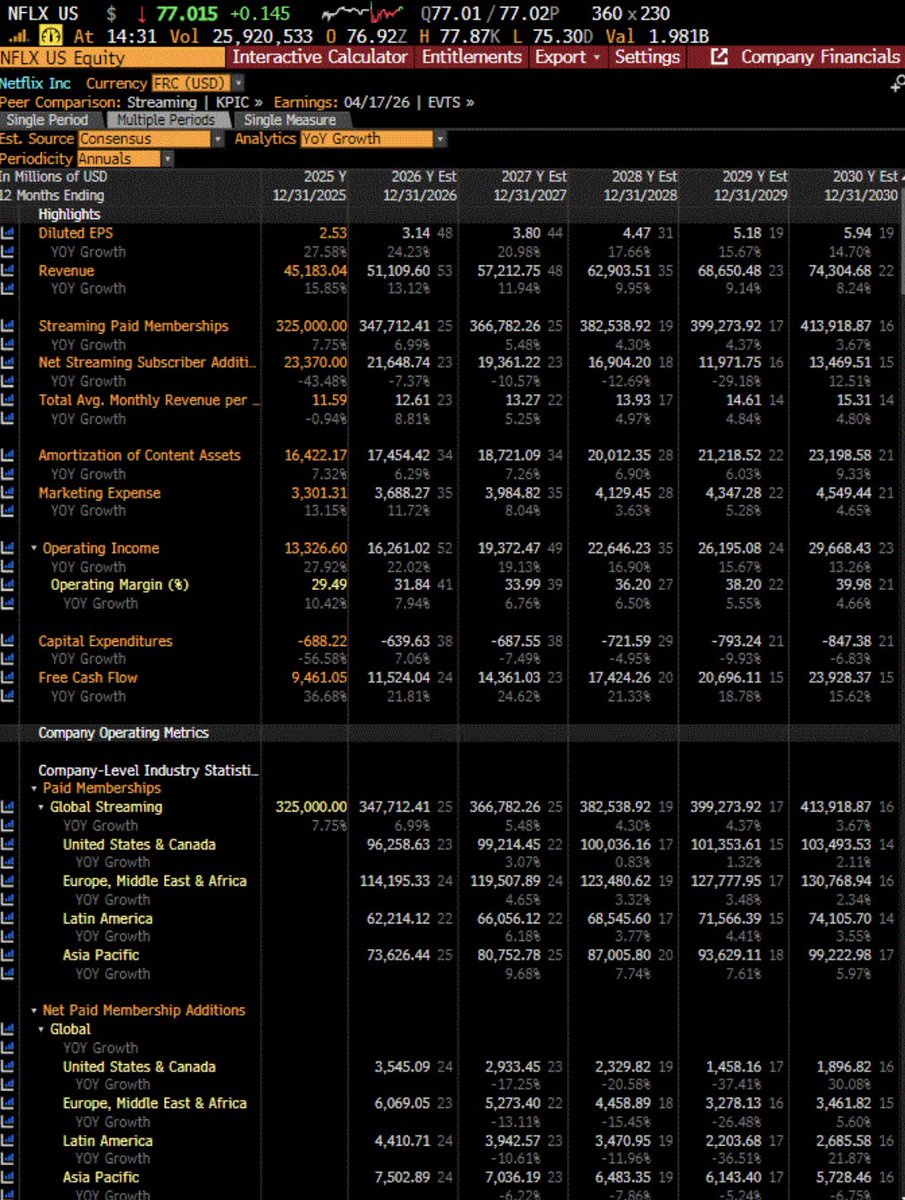Click the intraday chart icon beside At 14:31
Screen dimensions: 905x1200
45,37
